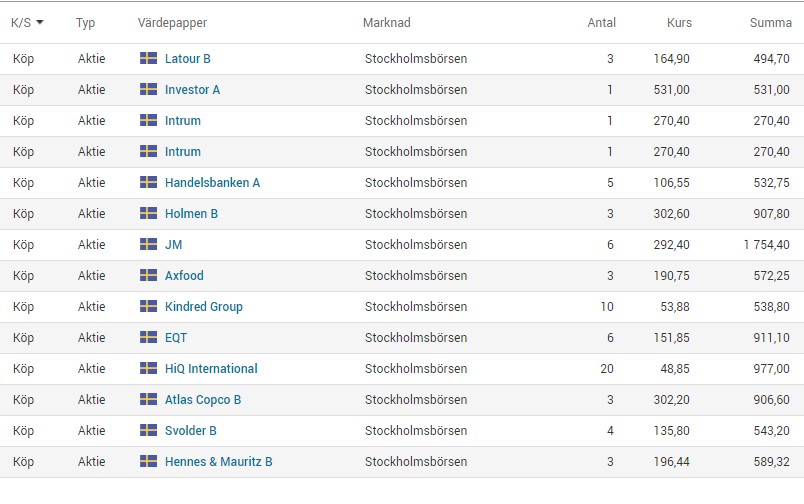Click the flag icon next to Holmen B
Screen dimensions: 804x504
tap(149, 213)
